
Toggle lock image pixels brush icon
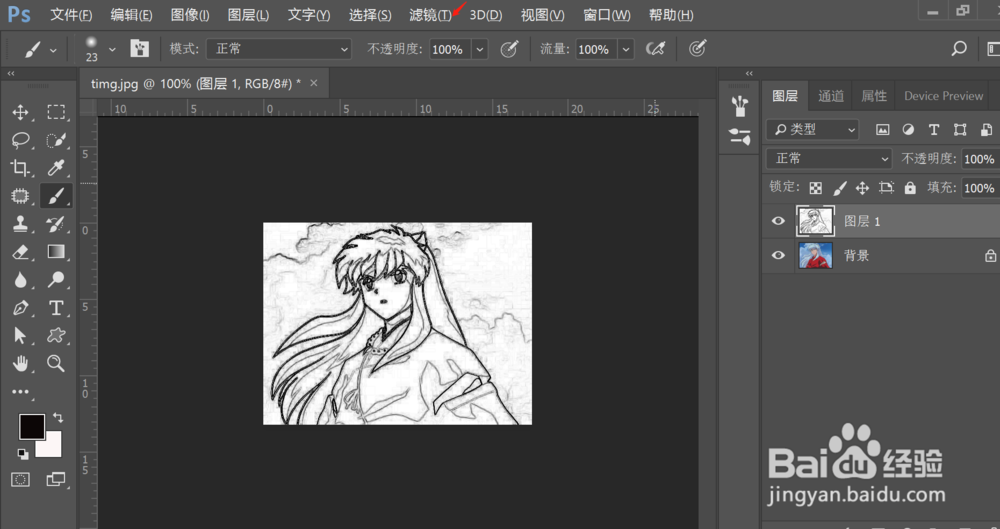coord(840,188)
